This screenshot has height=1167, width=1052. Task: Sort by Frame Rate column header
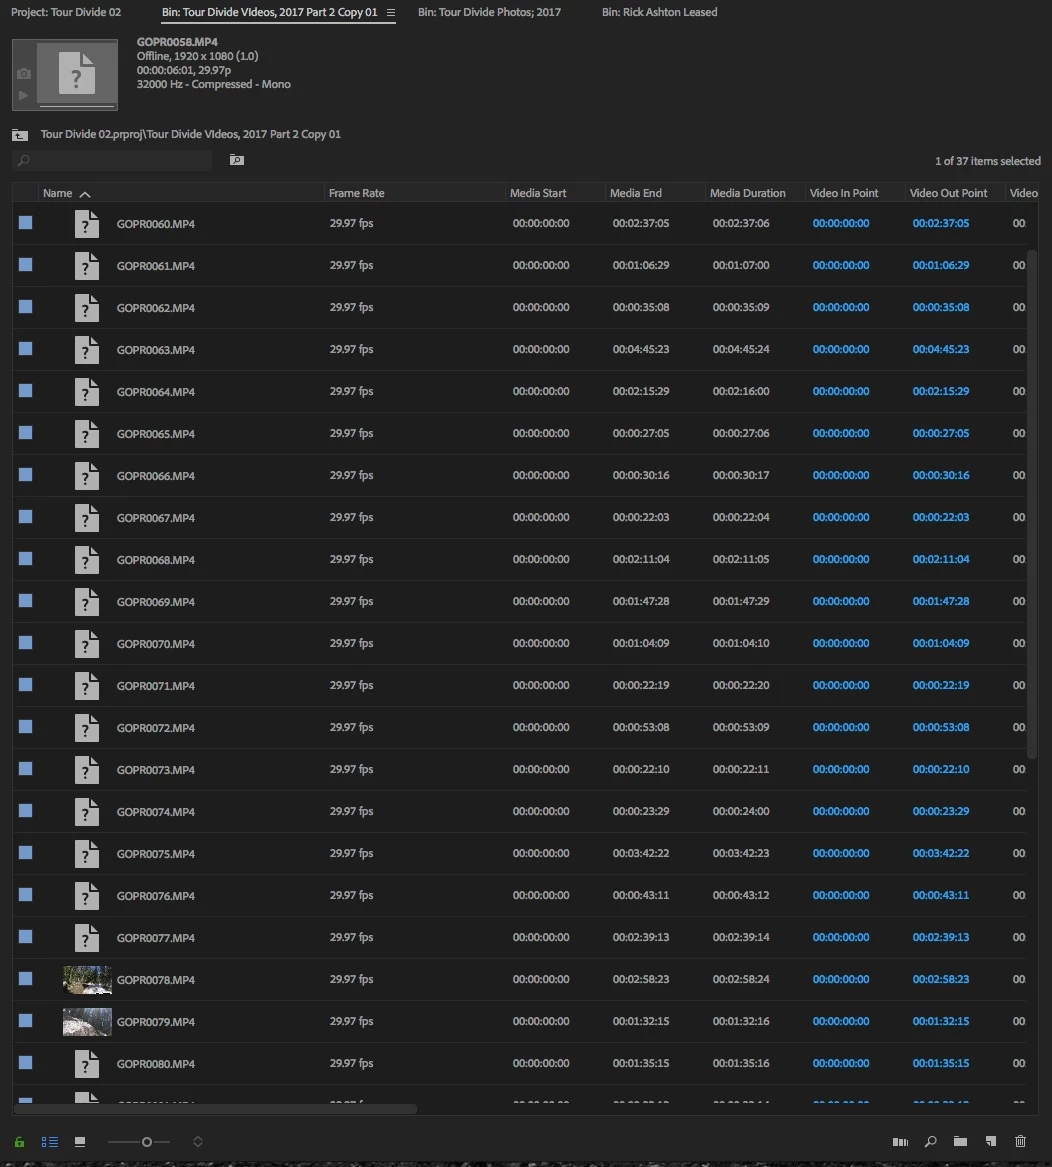tap(357, 194)
